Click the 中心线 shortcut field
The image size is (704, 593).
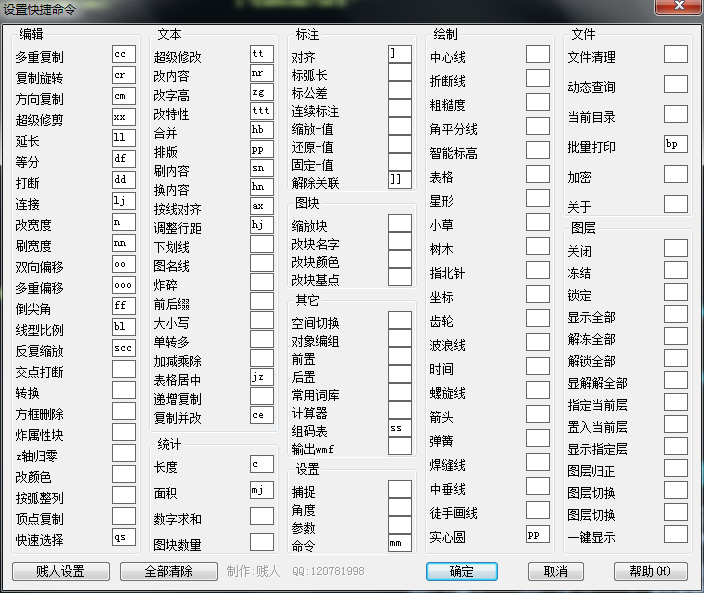click(538, 54)
